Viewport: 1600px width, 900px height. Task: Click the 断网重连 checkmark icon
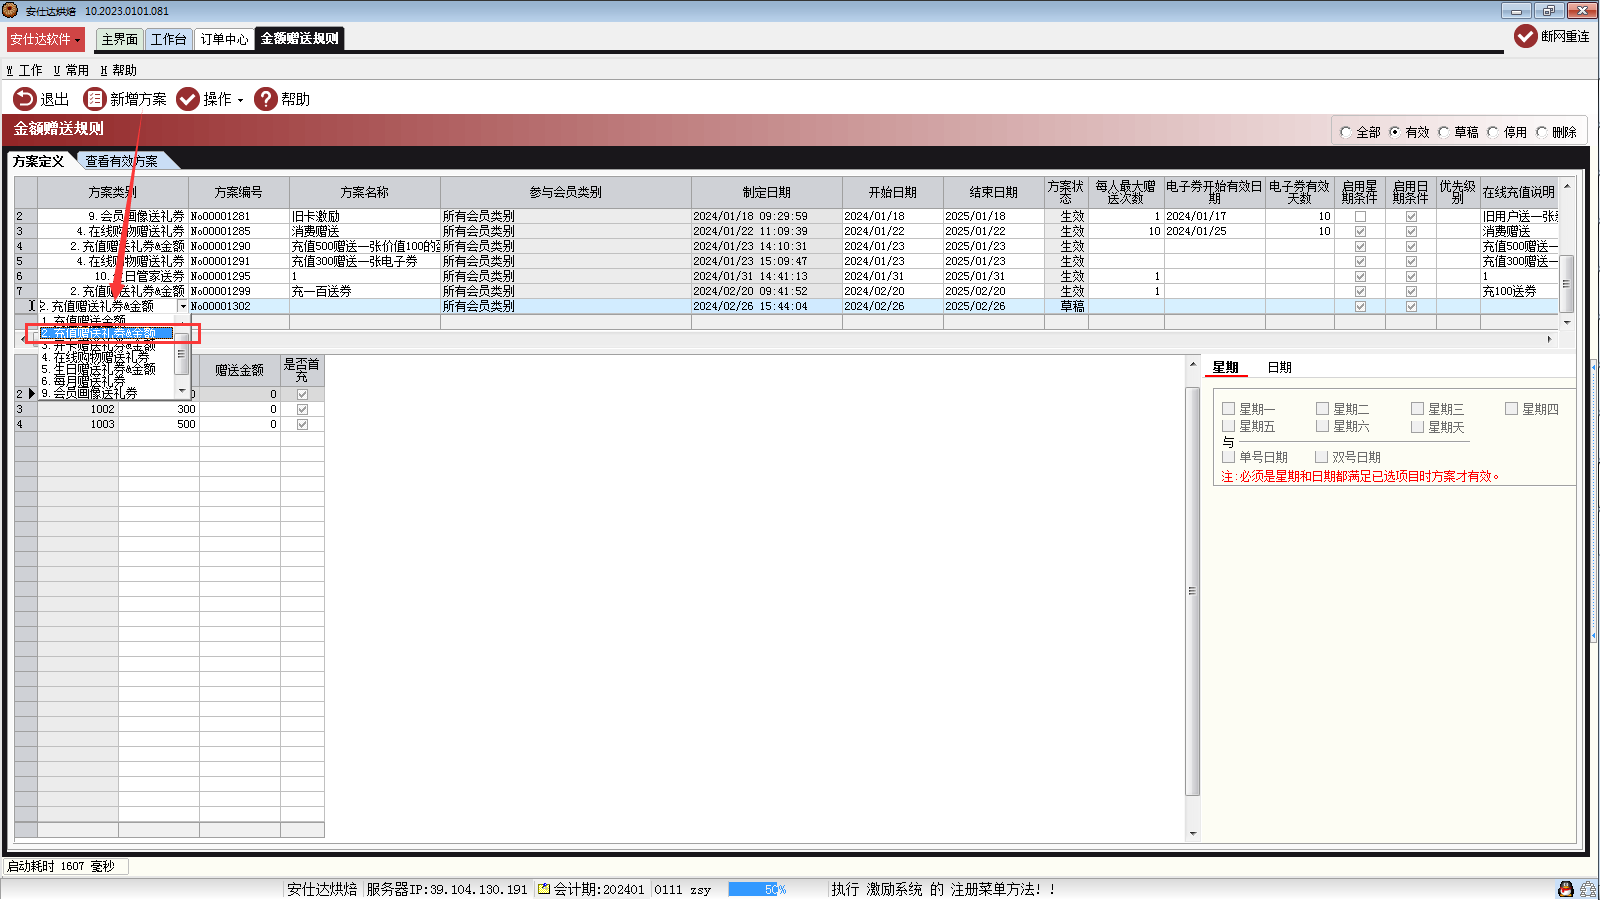click(1526, 36)
